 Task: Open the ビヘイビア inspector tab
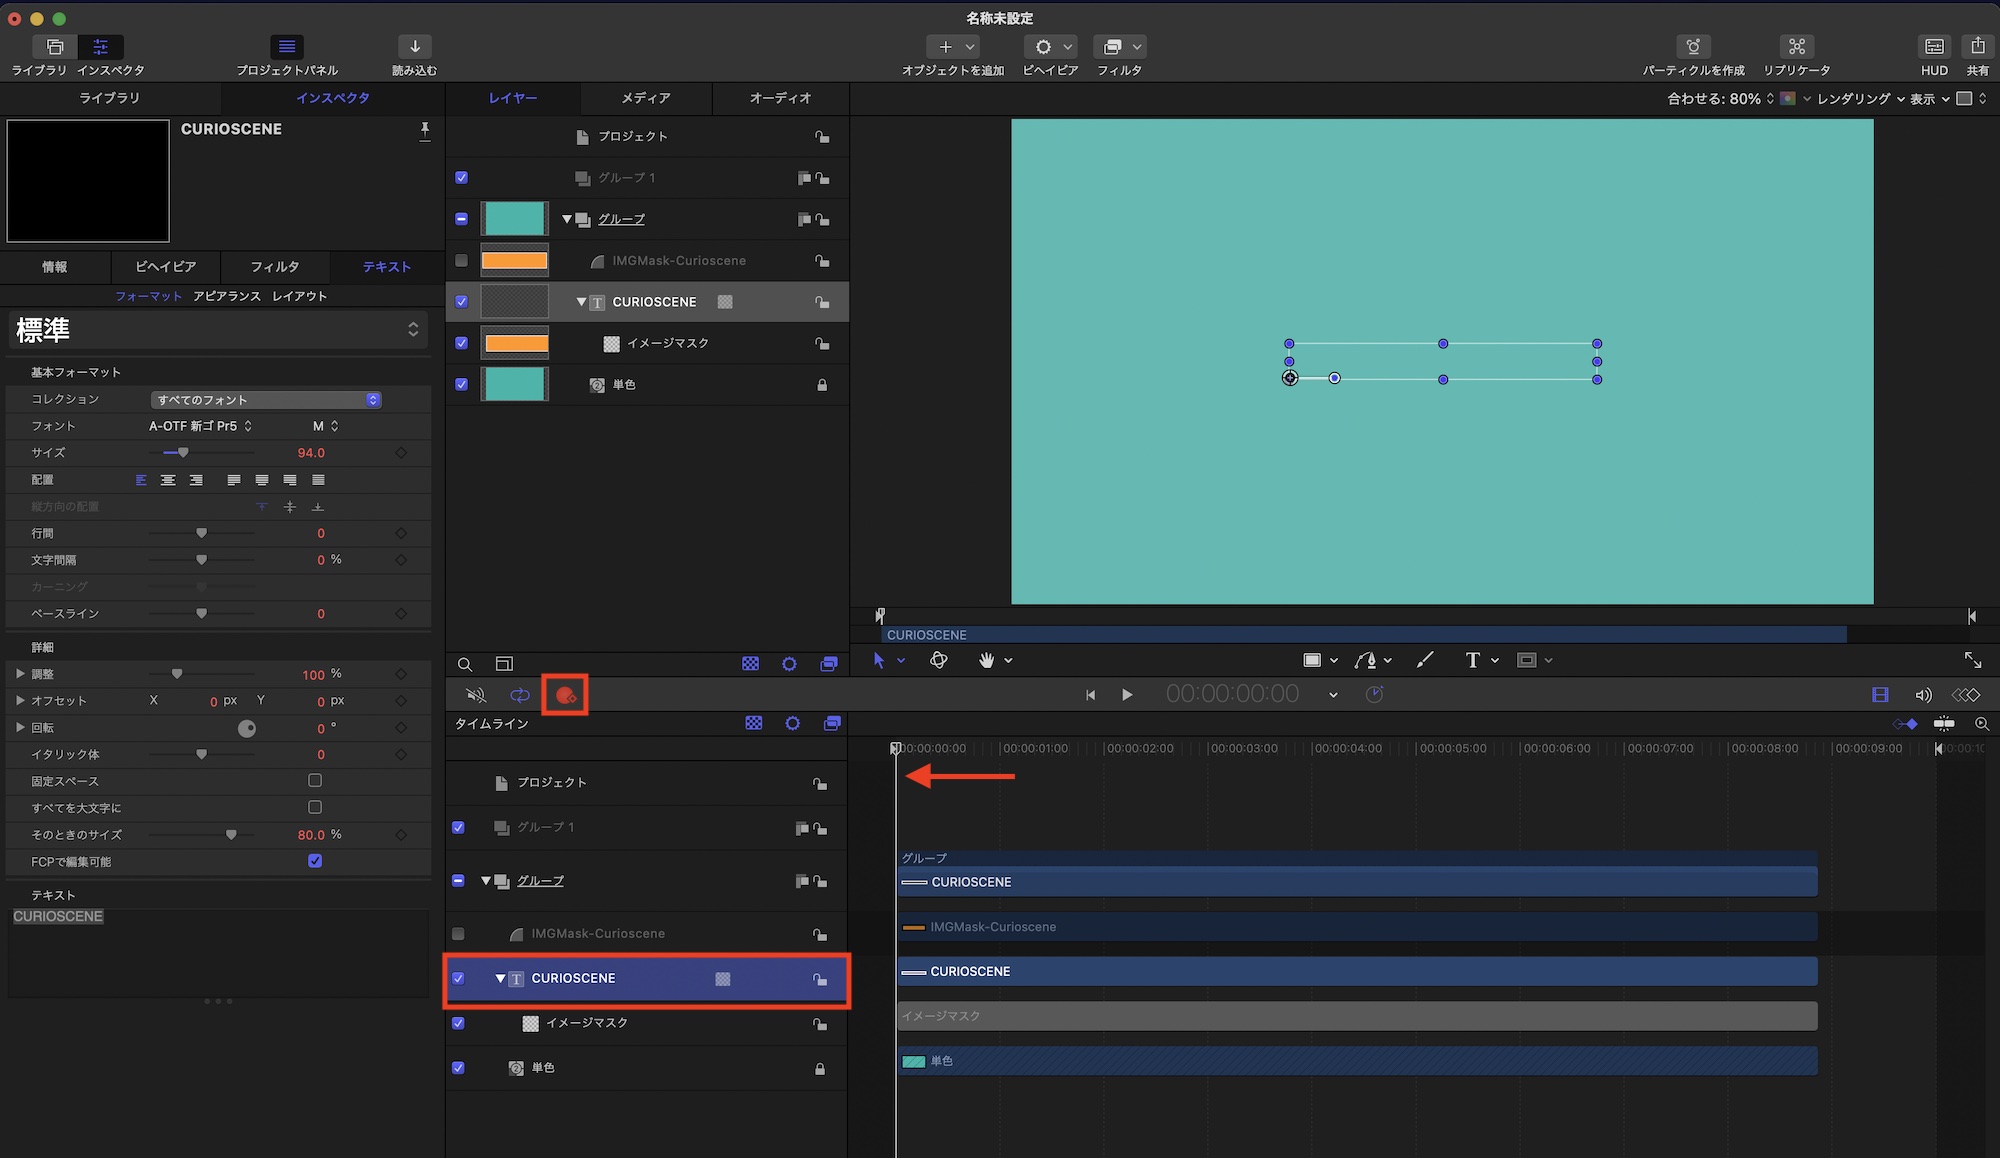coord(166,267)
